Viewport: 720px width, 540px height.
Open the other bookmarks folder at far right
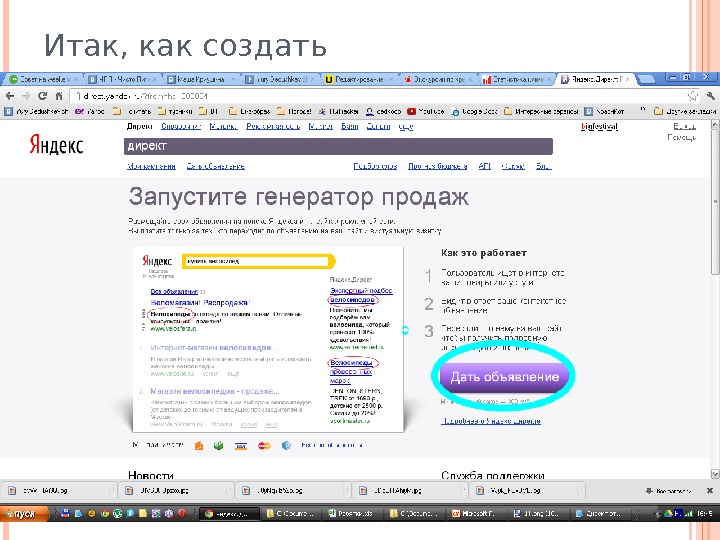coord(685,111)
